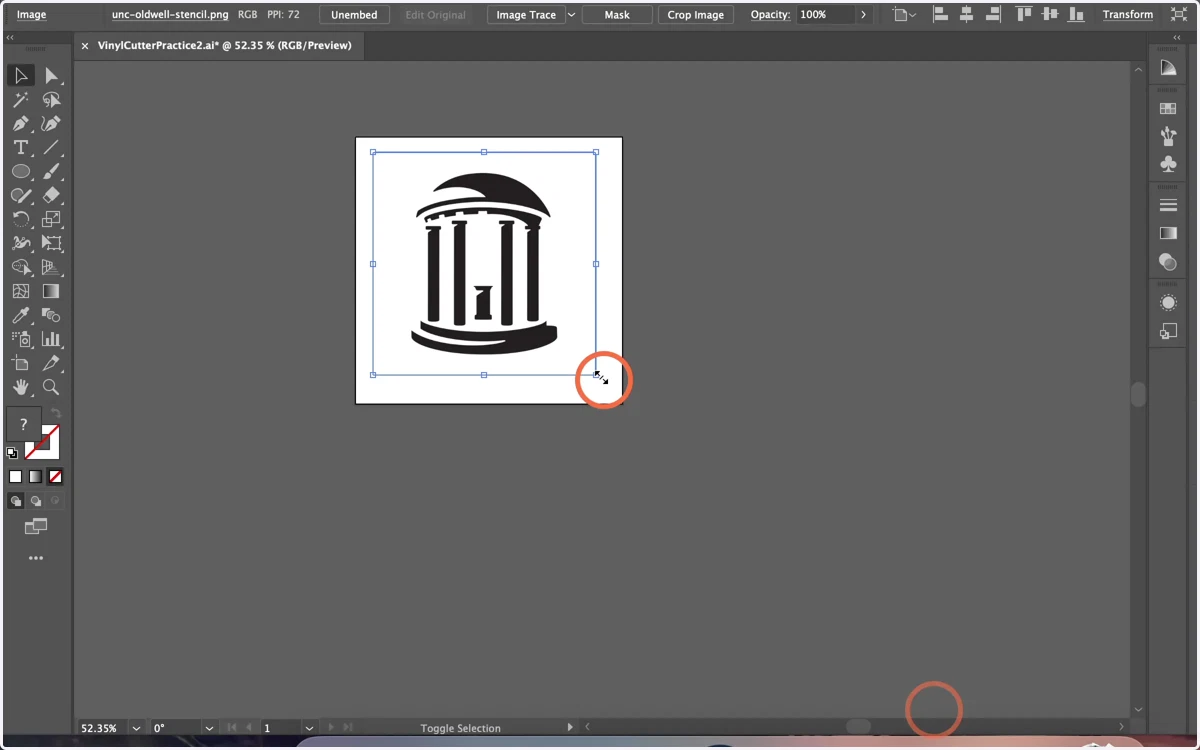The image size is (1200, 750).
Task: Open zoom level dropdown
Action: 136,728
